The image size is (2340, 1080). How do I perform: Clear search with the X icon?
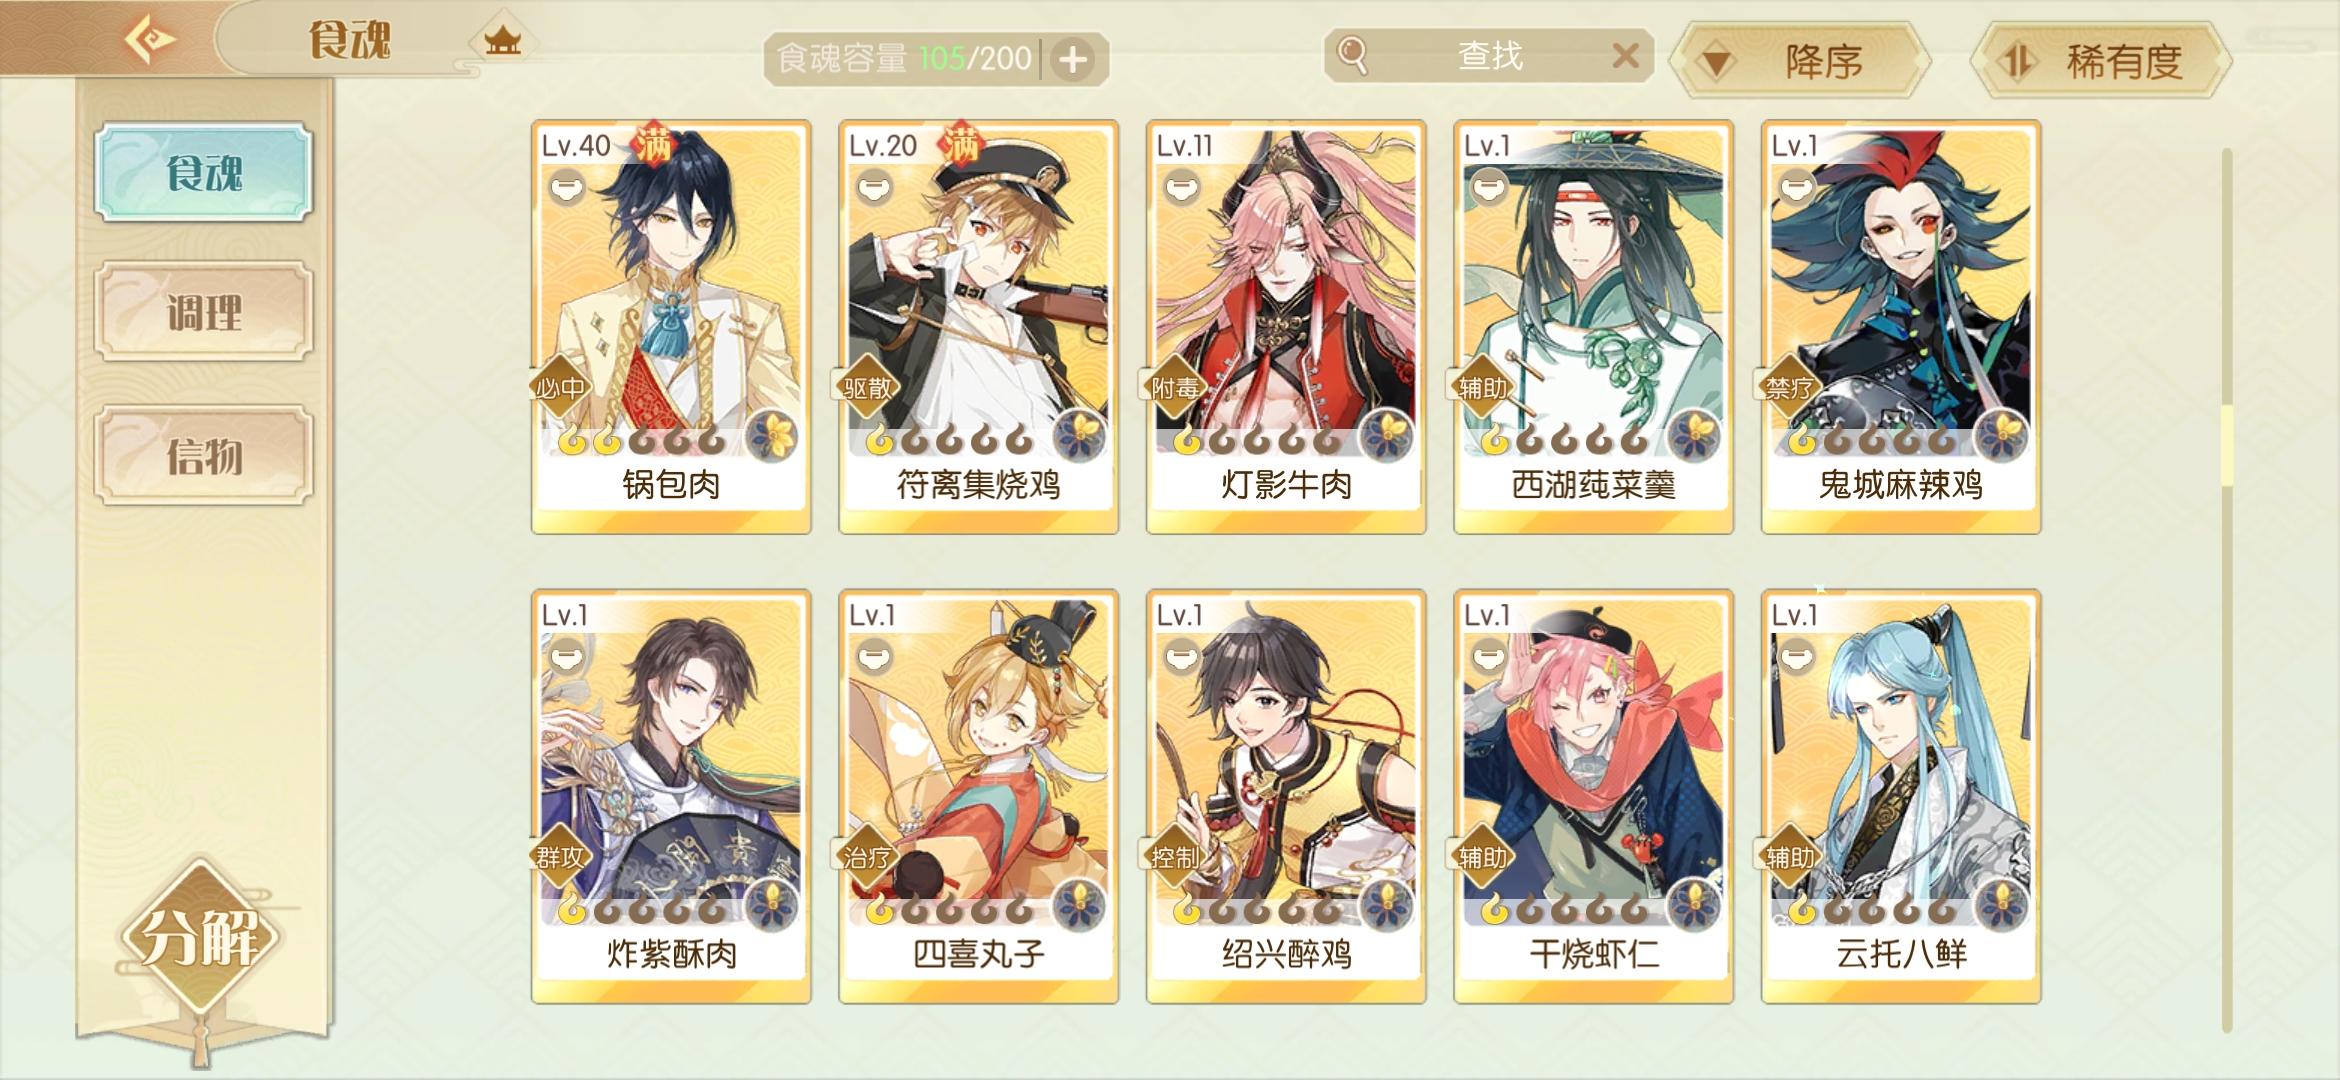coord(1625,55)
